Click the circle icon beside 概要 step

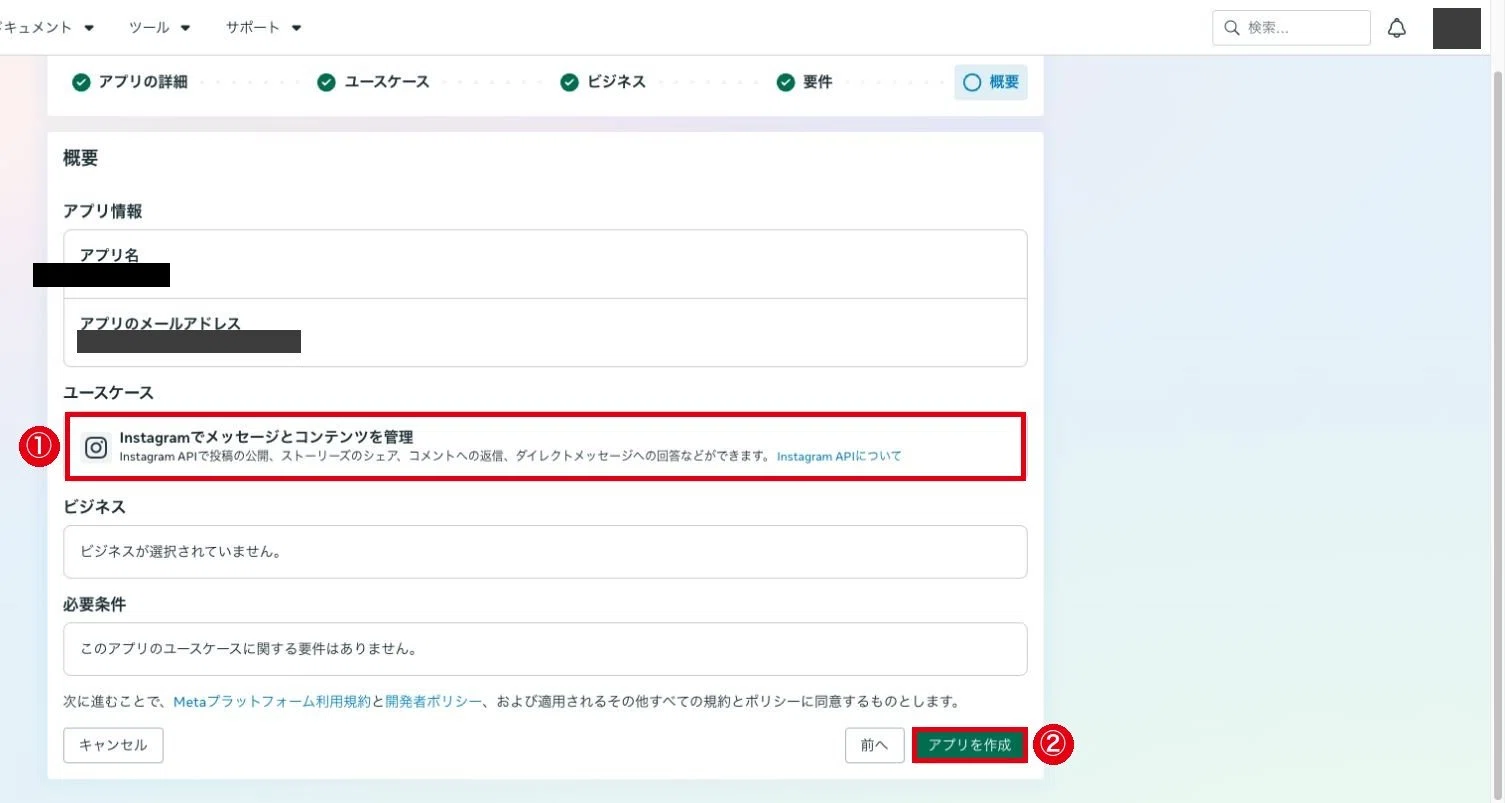tap(972, 83)
